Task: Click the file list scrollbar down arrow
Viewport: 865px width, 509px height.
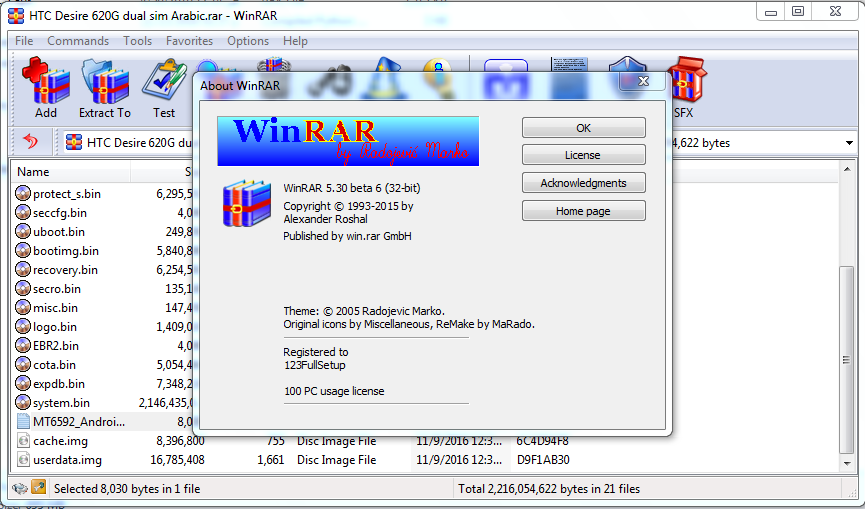Action: click(847, 464)
